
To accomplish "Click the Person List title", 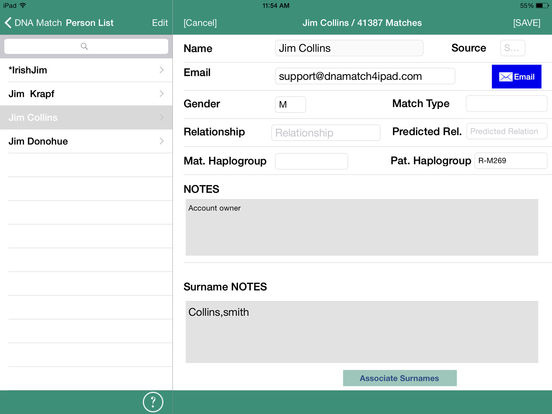I will [x=89, y=23].
